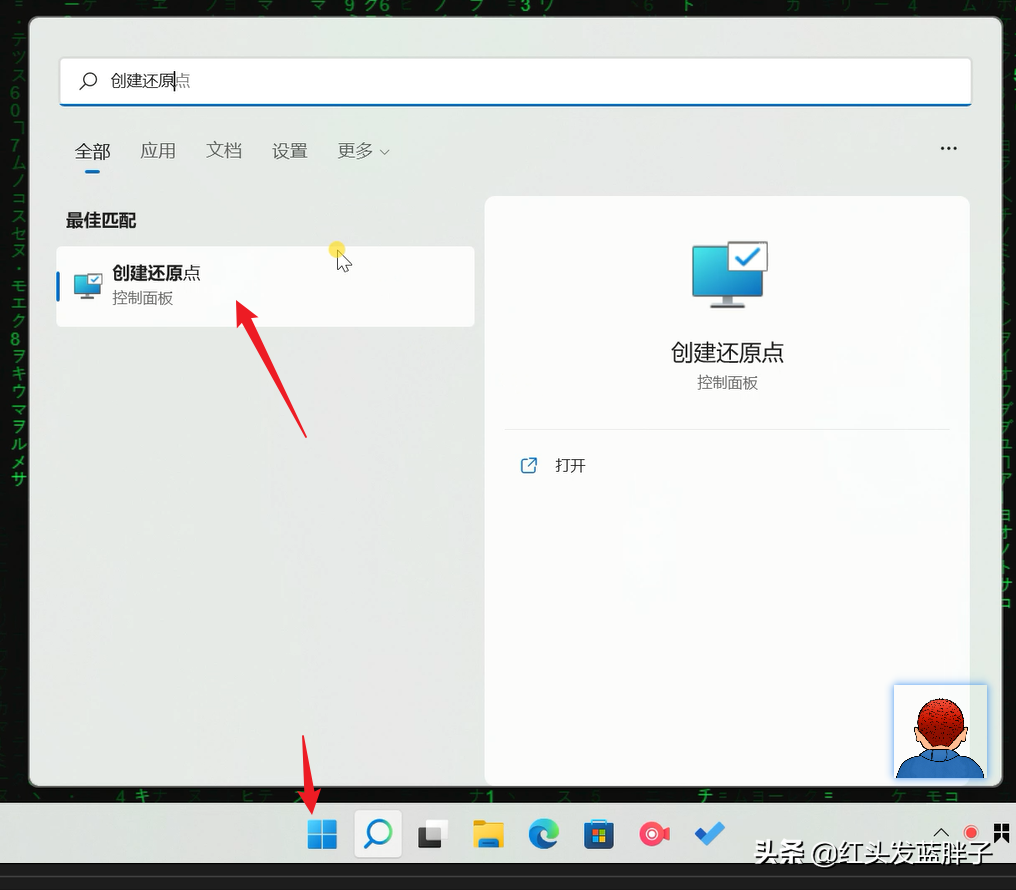Launch File Explorer from the taskbar
This screenshot has width=1016, height=890.
point(488,834)
